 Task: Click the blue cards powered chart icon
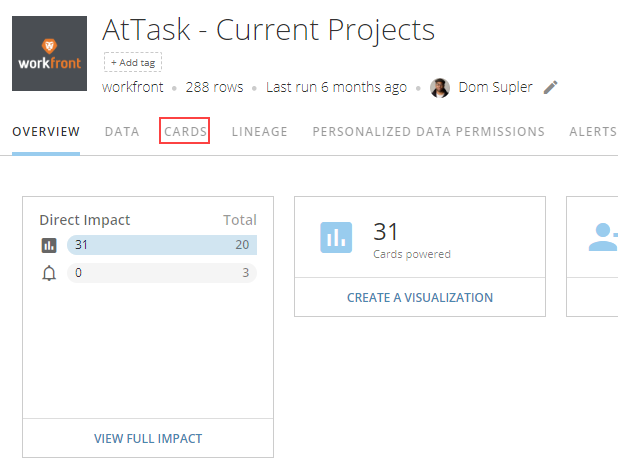(x=336, y=237)
